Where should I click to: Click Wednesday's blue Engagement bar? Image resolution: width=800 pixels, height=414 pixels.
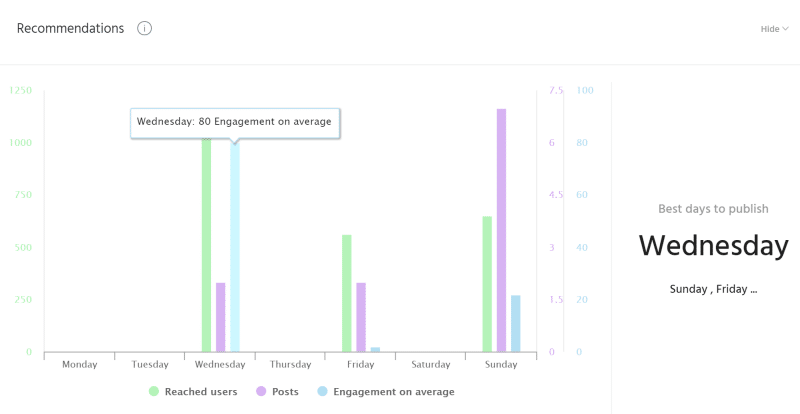coord(235,250)
